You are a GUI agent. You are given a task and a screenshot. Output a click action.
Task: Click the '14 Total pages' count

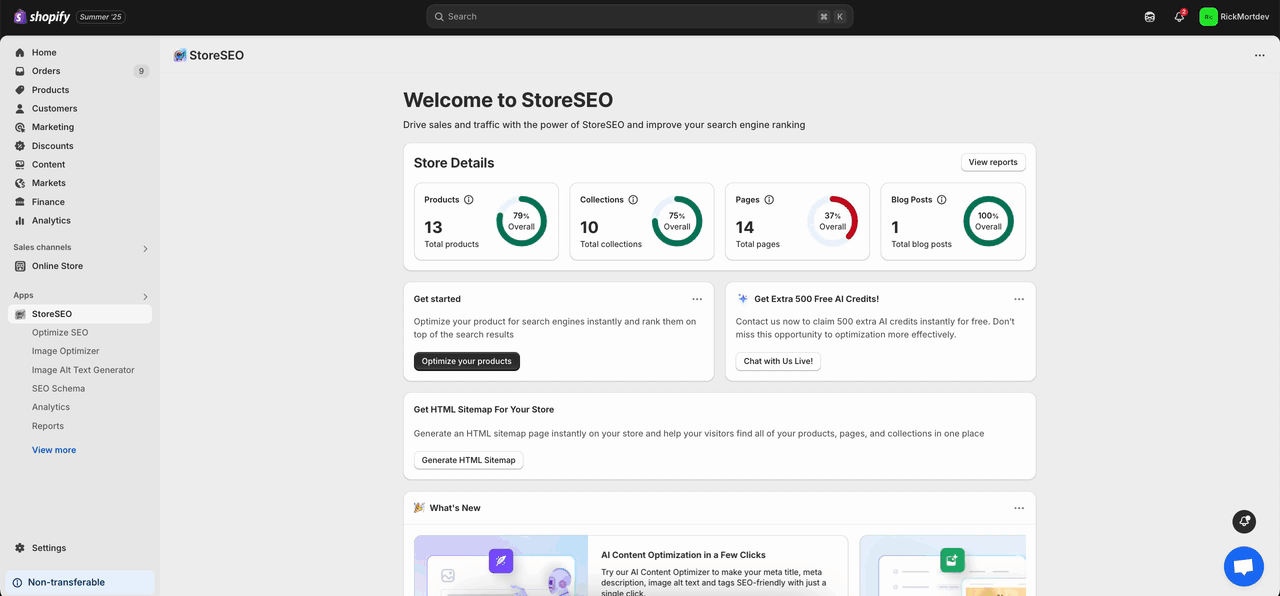point(758,234)
